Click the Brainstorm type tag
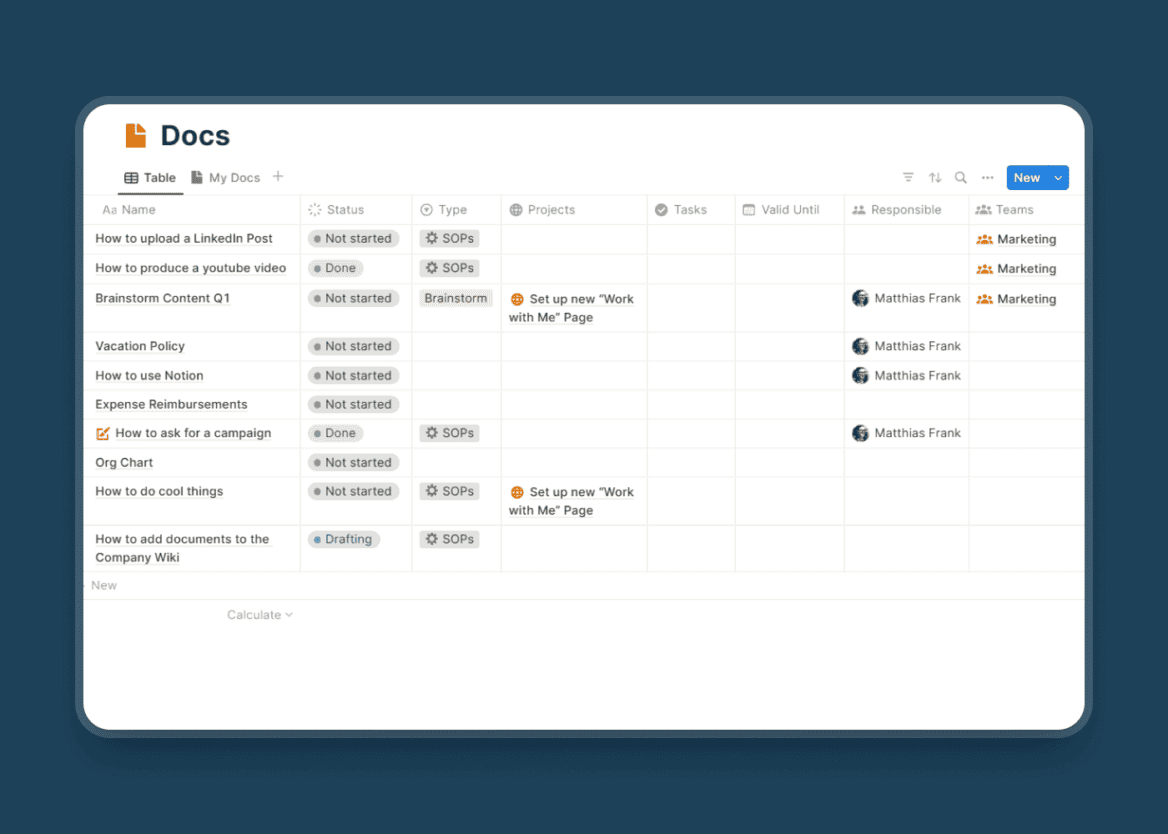Viewport: 1168px width, 834px height. (456, 299)
